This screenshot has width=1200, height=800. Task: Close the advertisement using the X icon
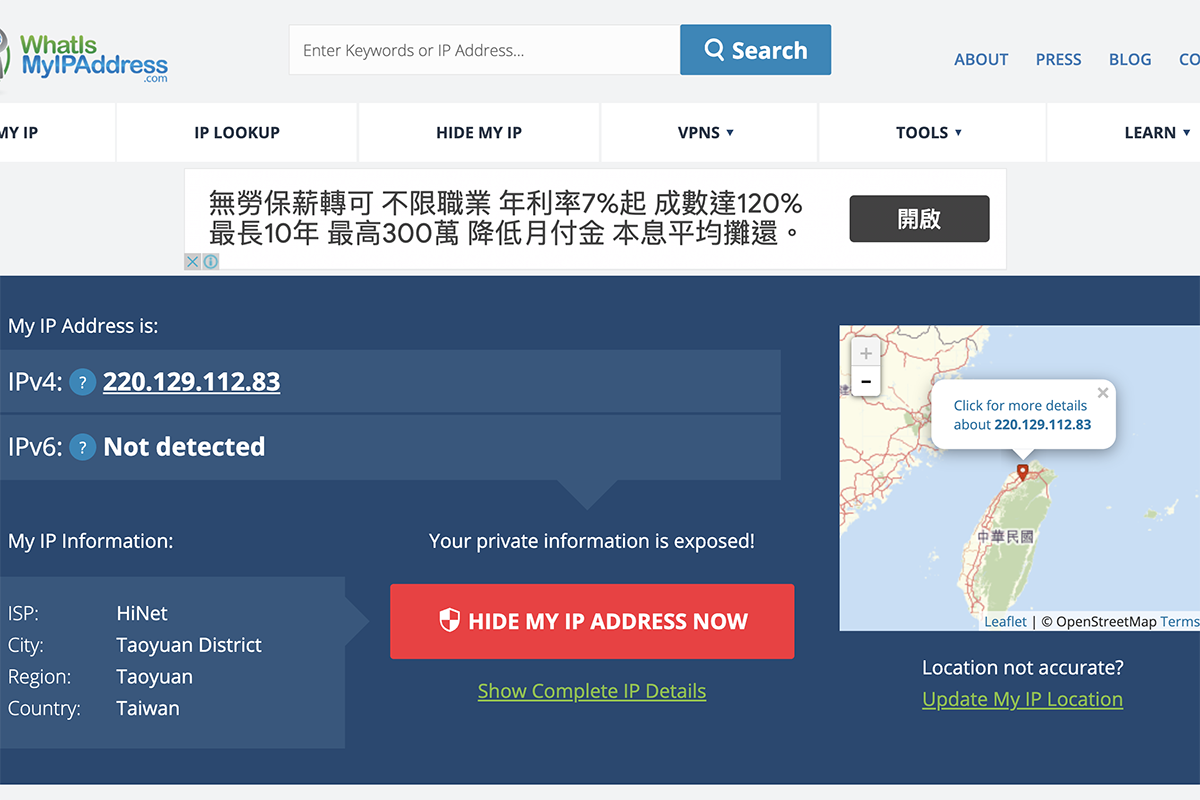pyautogui.click(x=192, y=261)
